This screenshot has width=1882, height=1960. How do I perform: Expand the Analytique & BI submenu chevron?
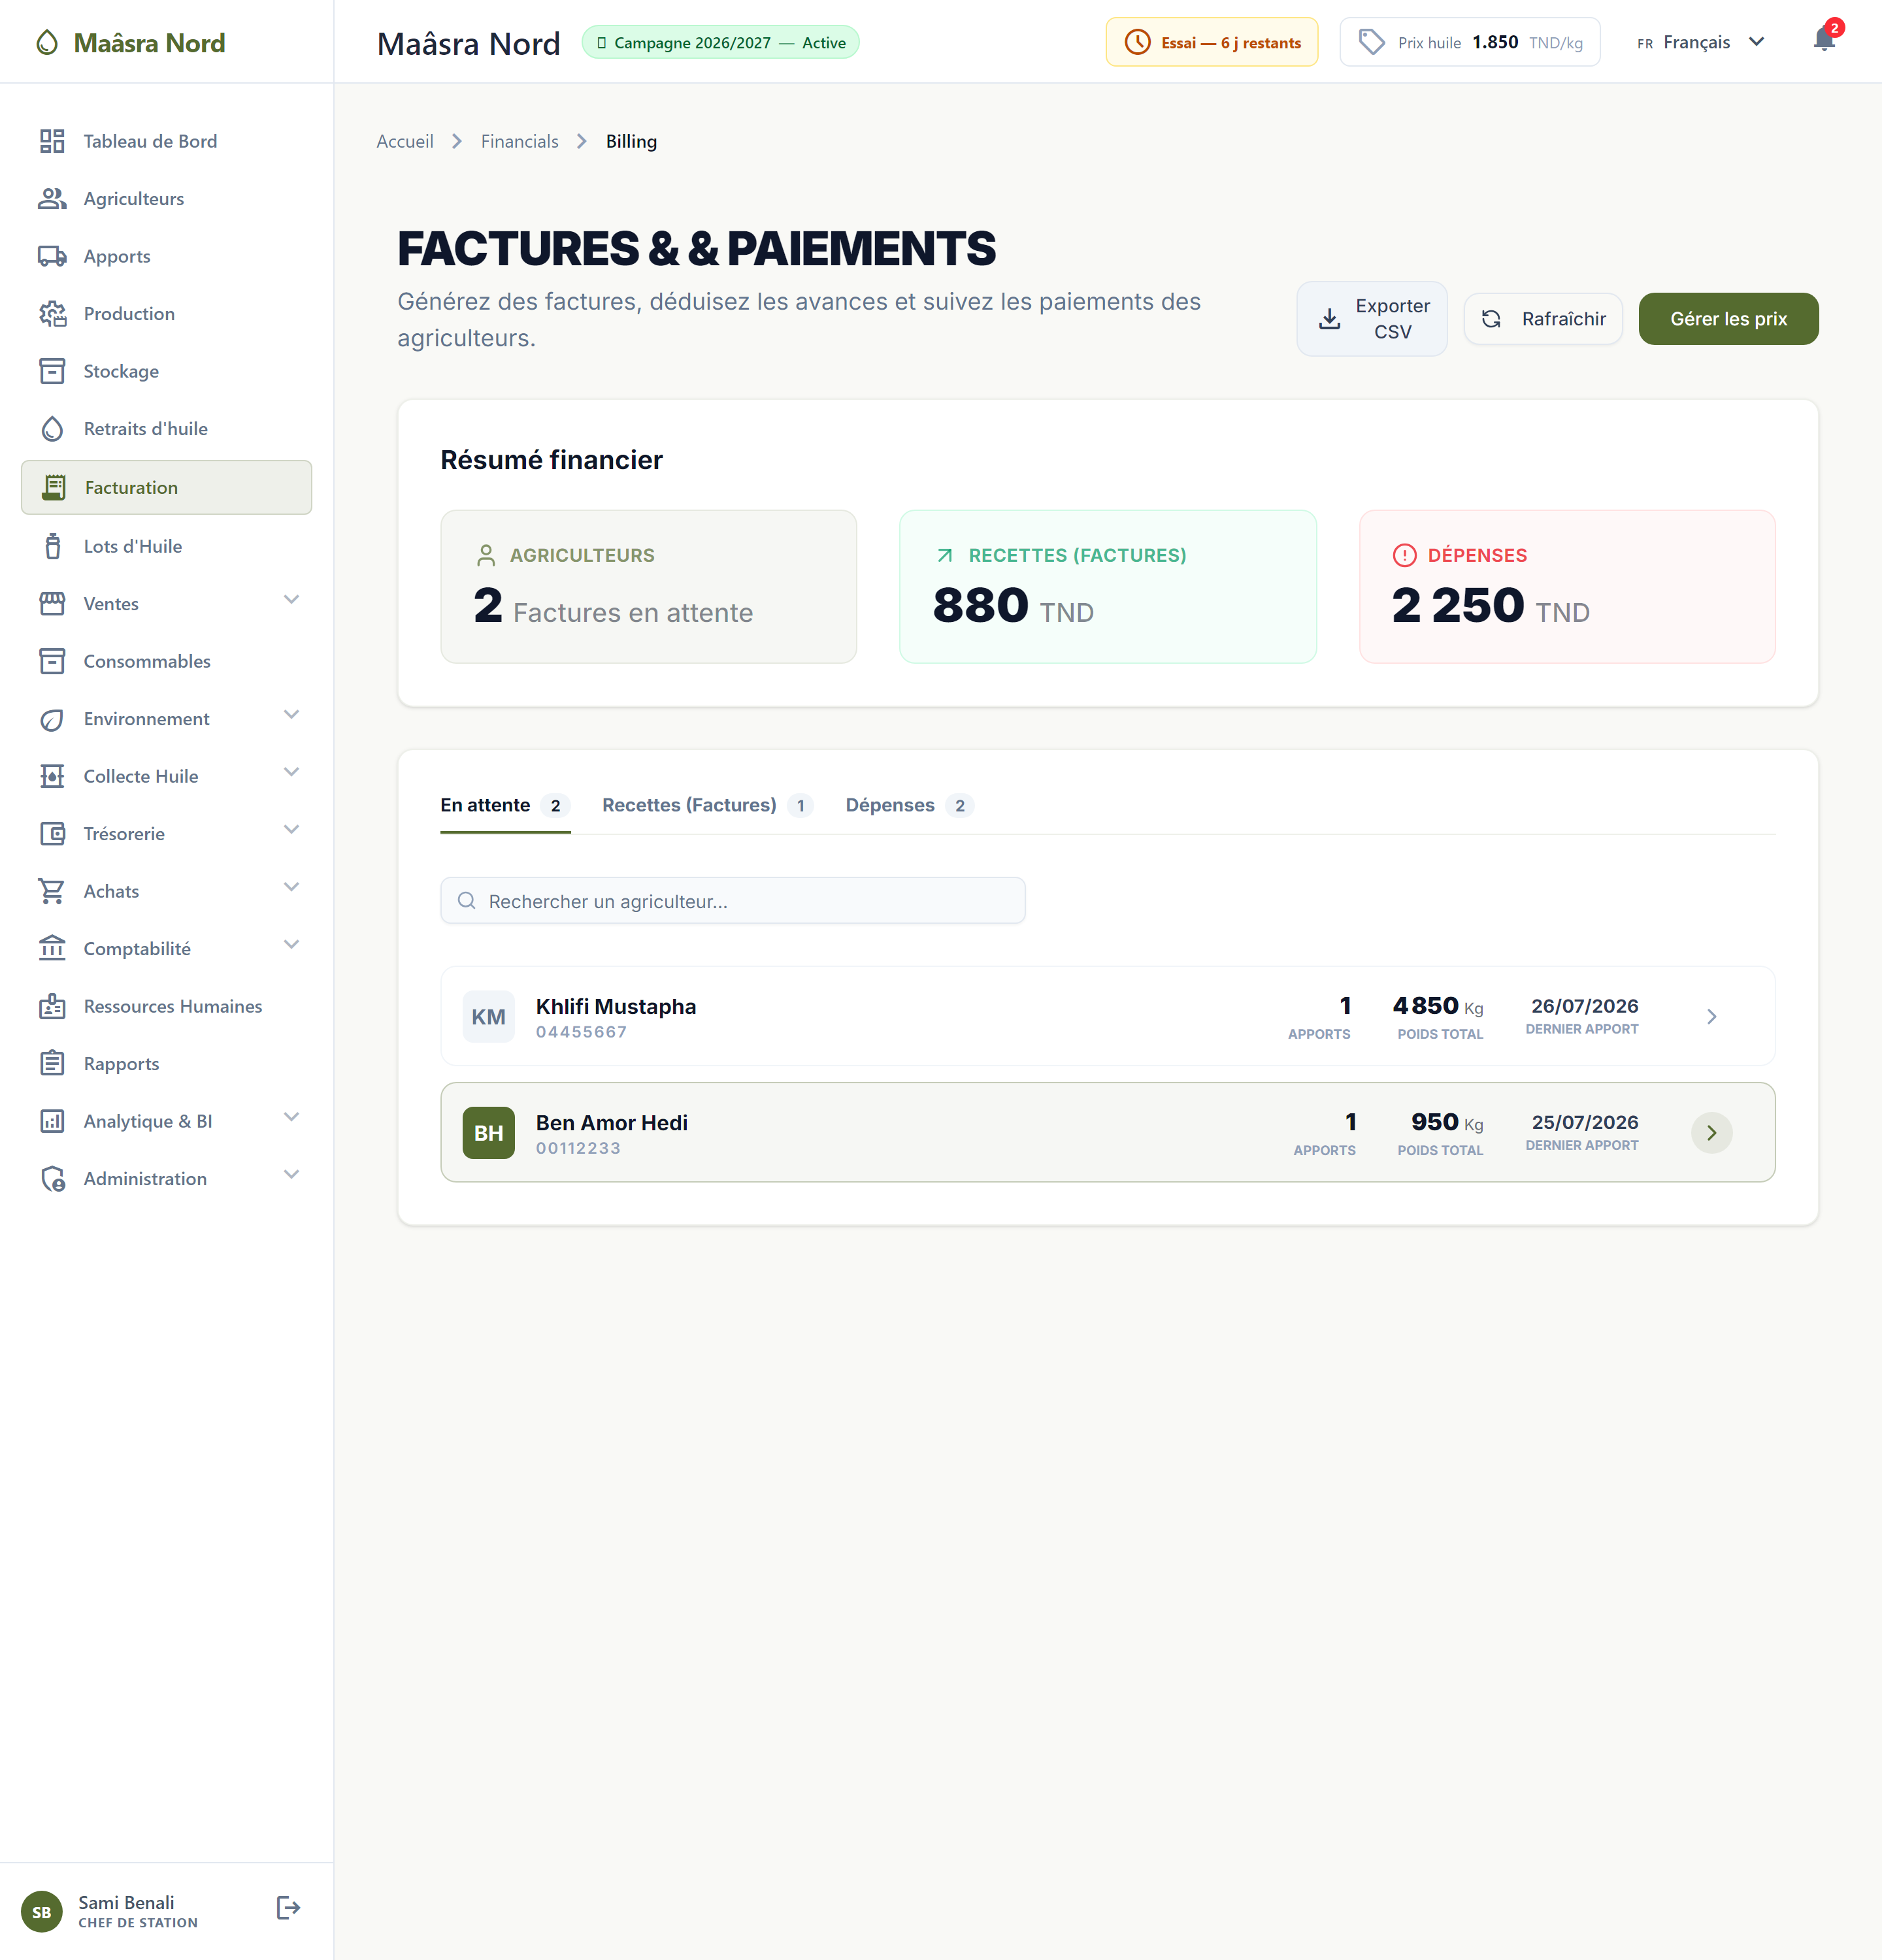pos(291,1117)
